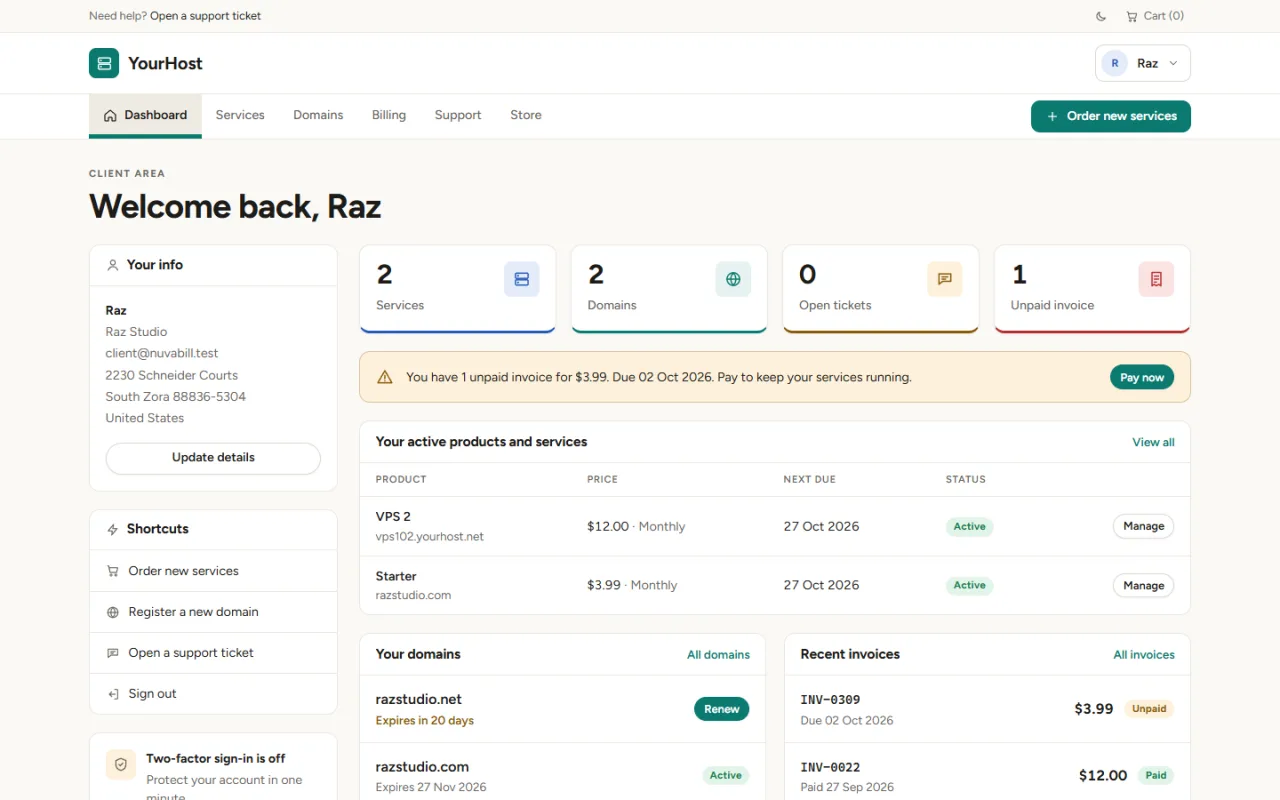1280x800 pixels.
Task: Open the 1 Unpaid invoice summary card
Action: pyautogui.click(x=1092, y=289)
